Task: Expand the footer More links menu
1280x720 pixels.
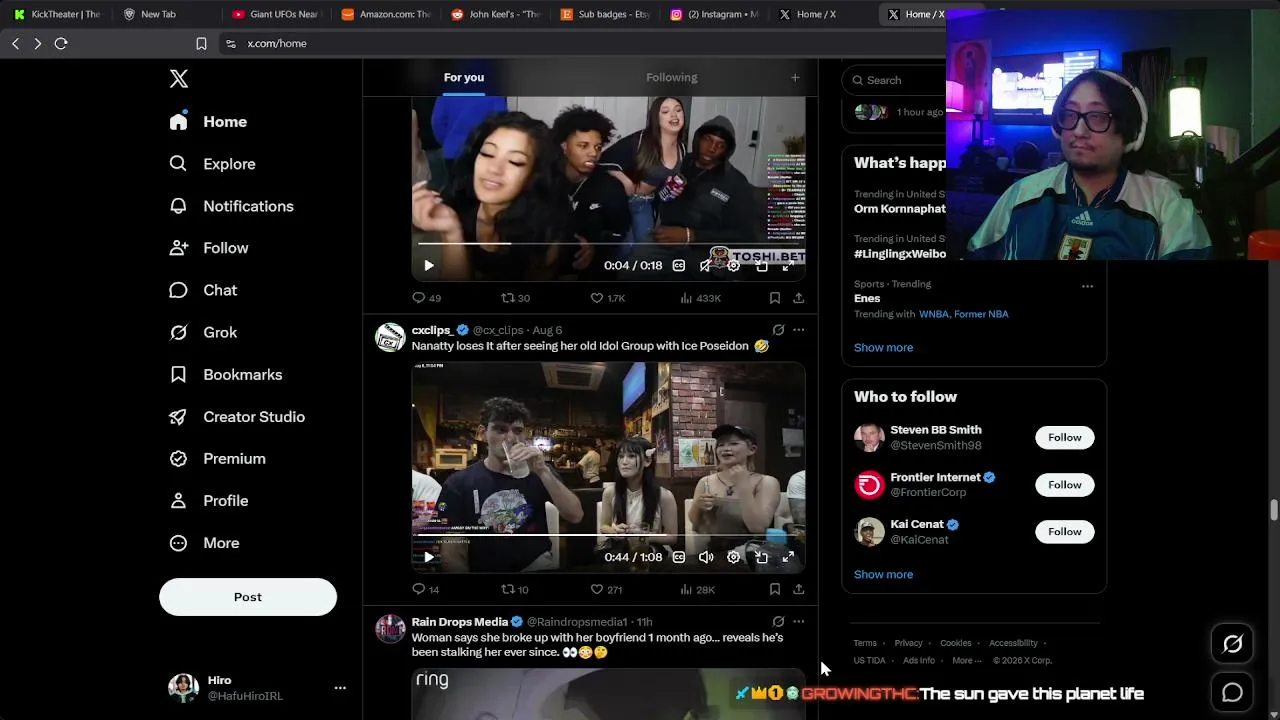Action: [x=966, y=660]
